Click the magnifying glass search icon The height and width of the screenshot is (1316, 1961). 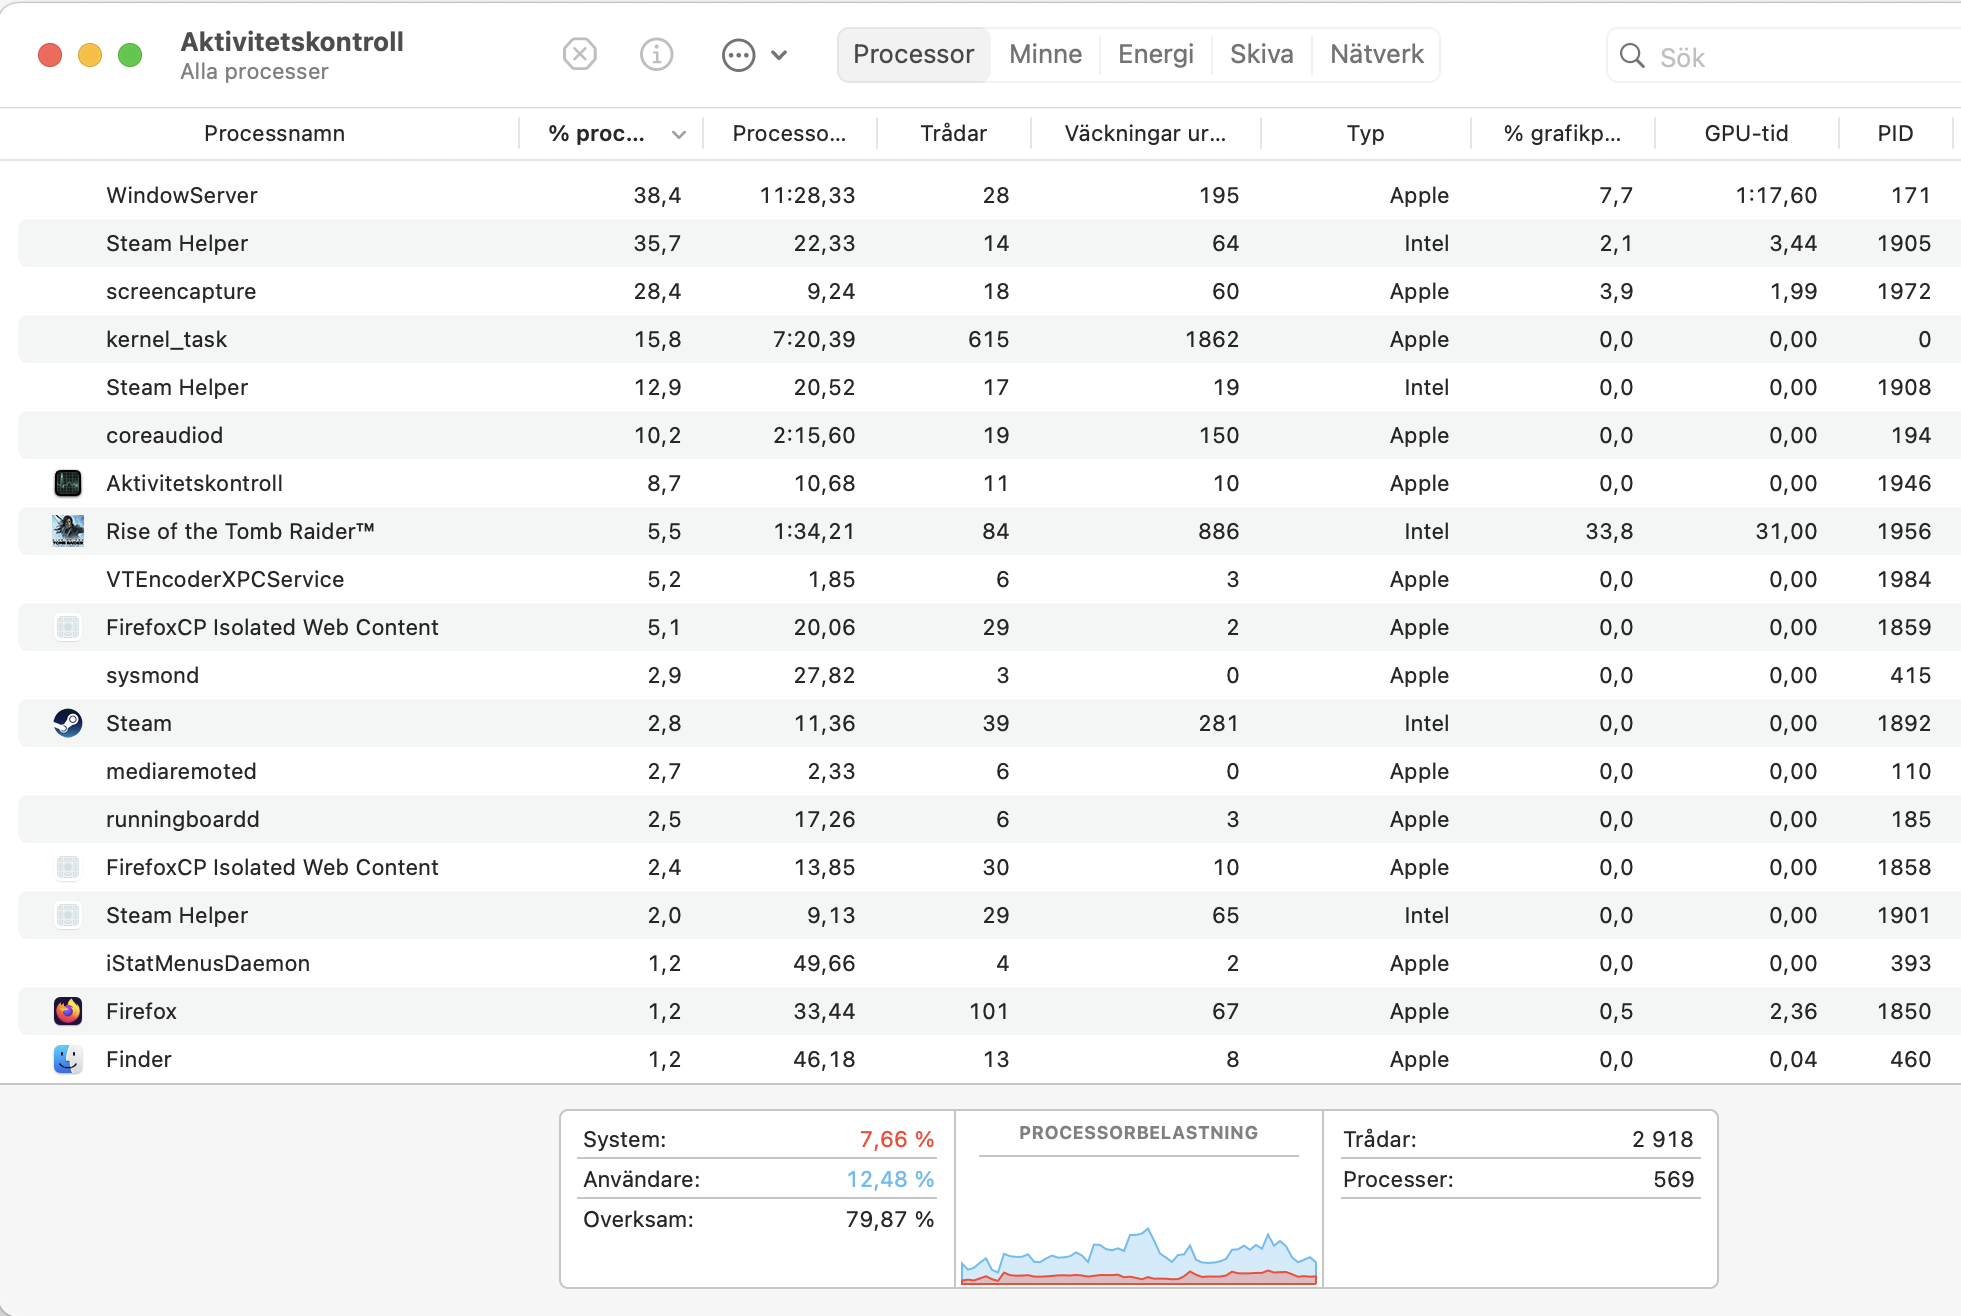point(1632,56)
